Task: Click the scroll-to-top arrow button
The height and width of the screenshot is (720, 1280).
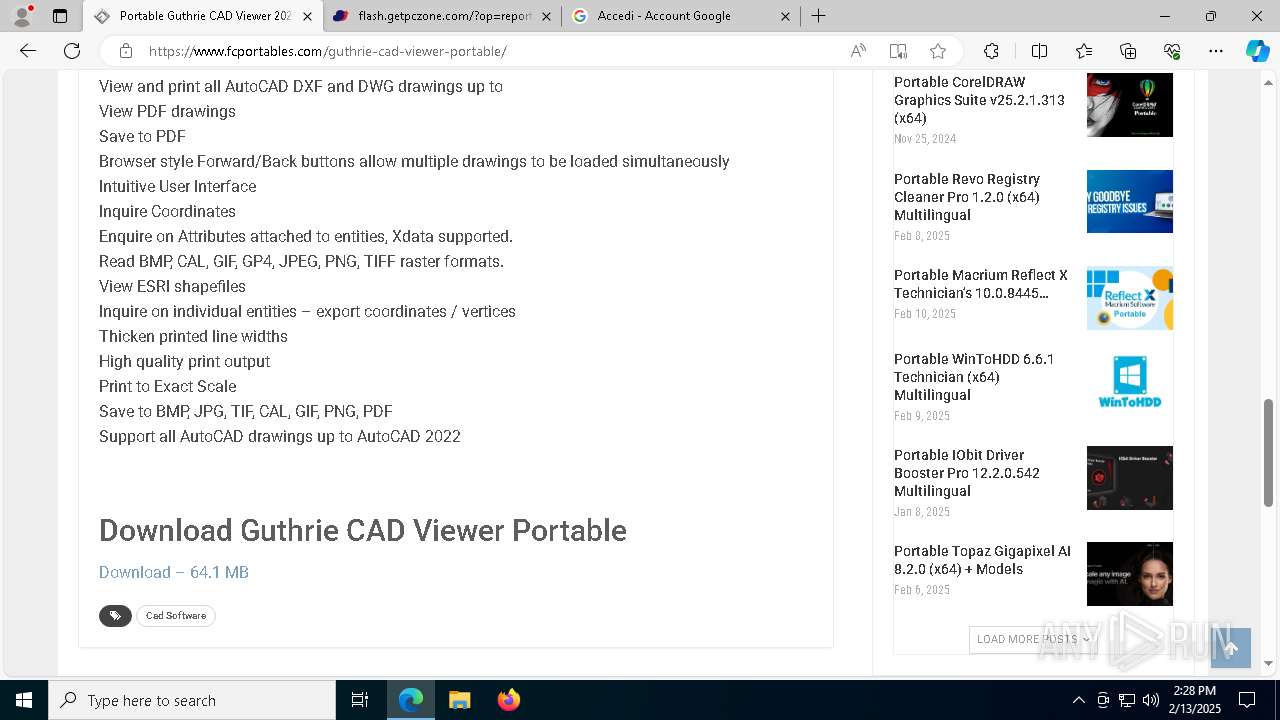Action: [1231, 648]
